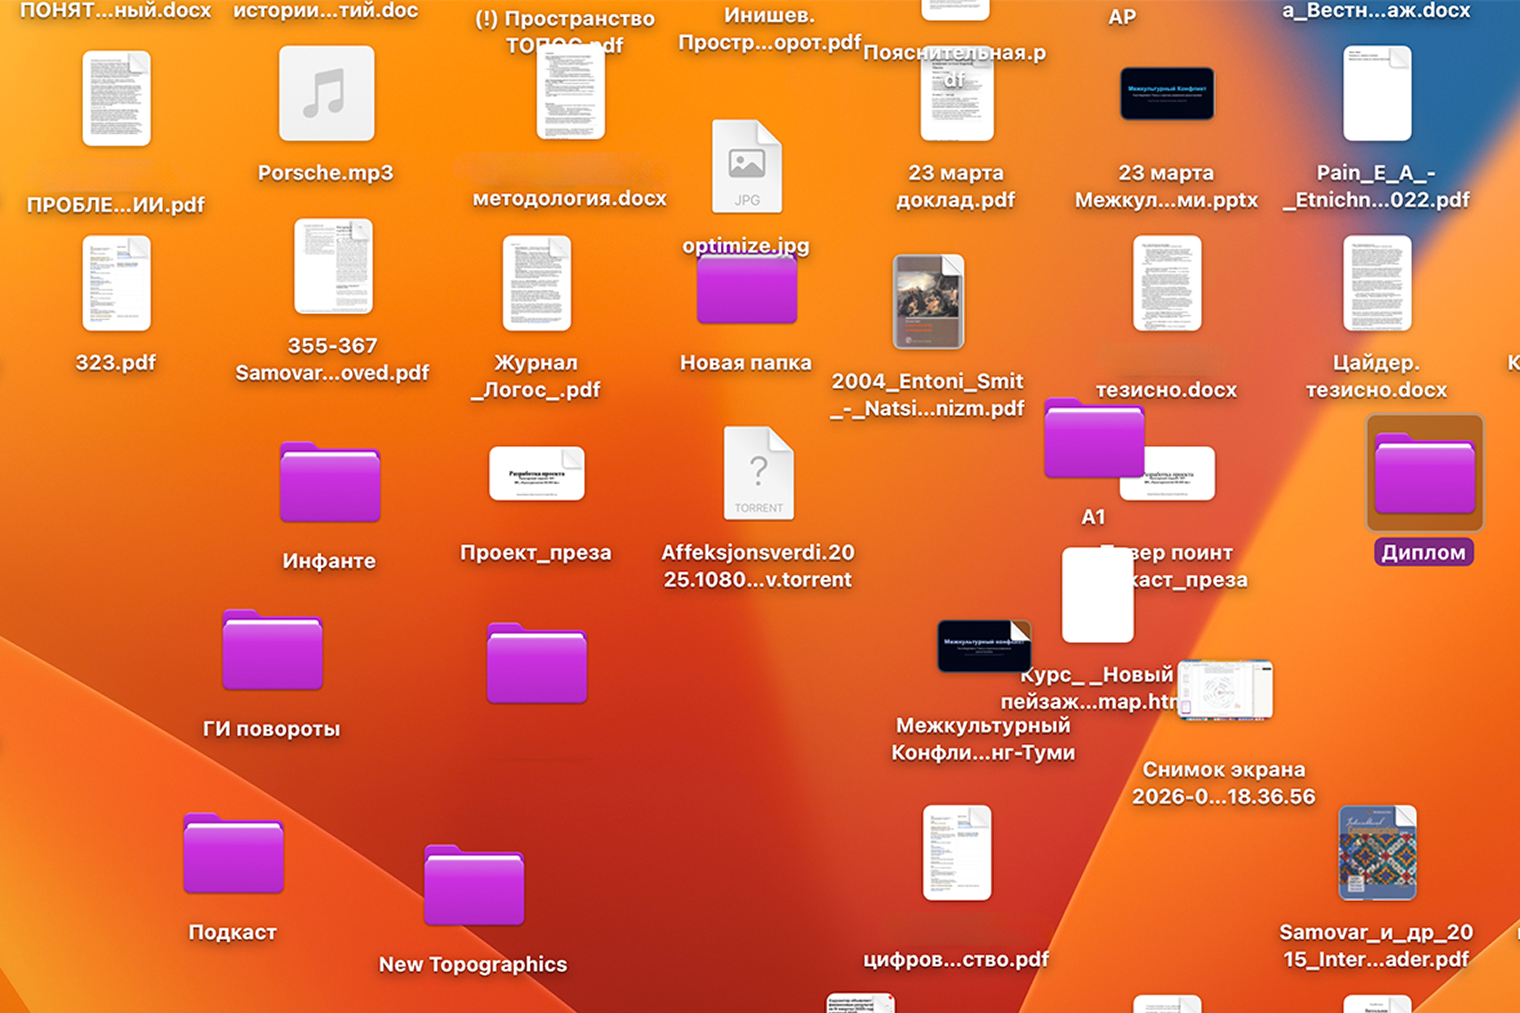Viewport: 1520px width, 1013px height.
Task: Click the 2004_Entoni_Smit PDF book cover
Action: tap(928, 302)
